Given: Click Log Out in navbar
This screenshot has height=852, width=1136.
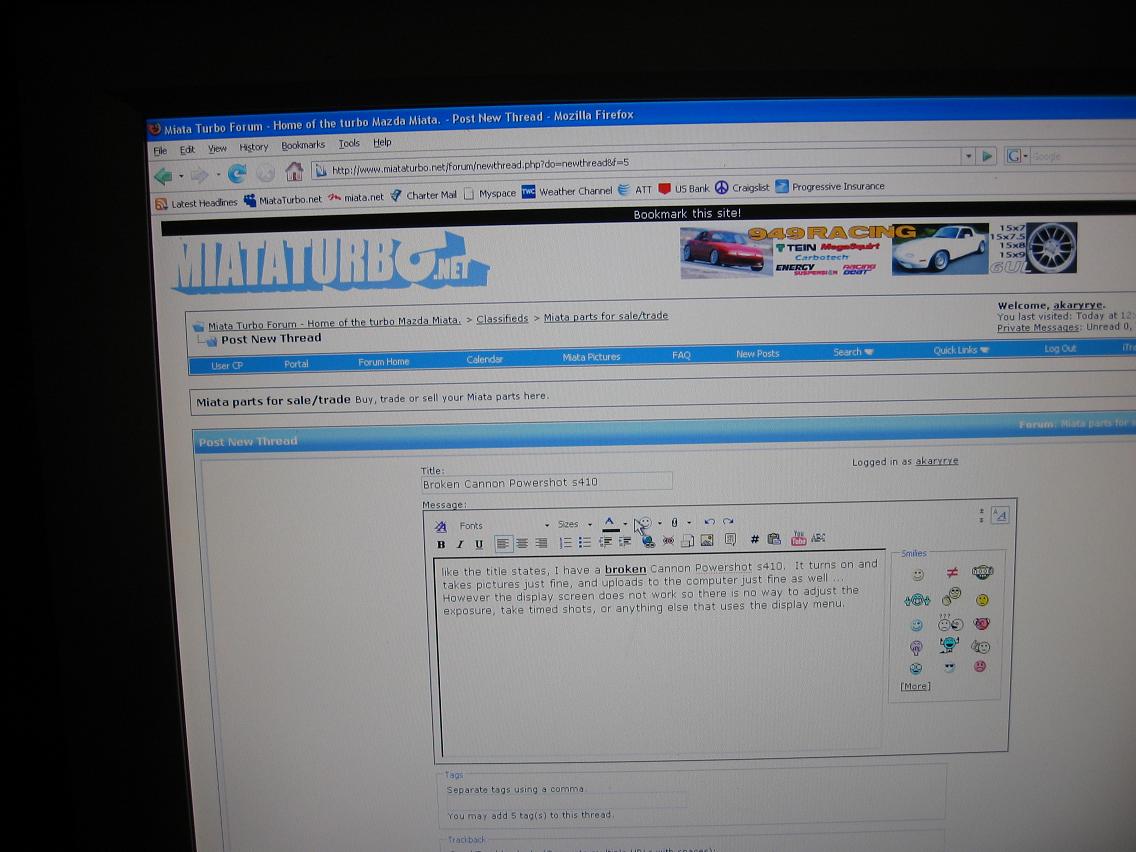Looking at the screenshot, I should tap(1060, 348).
